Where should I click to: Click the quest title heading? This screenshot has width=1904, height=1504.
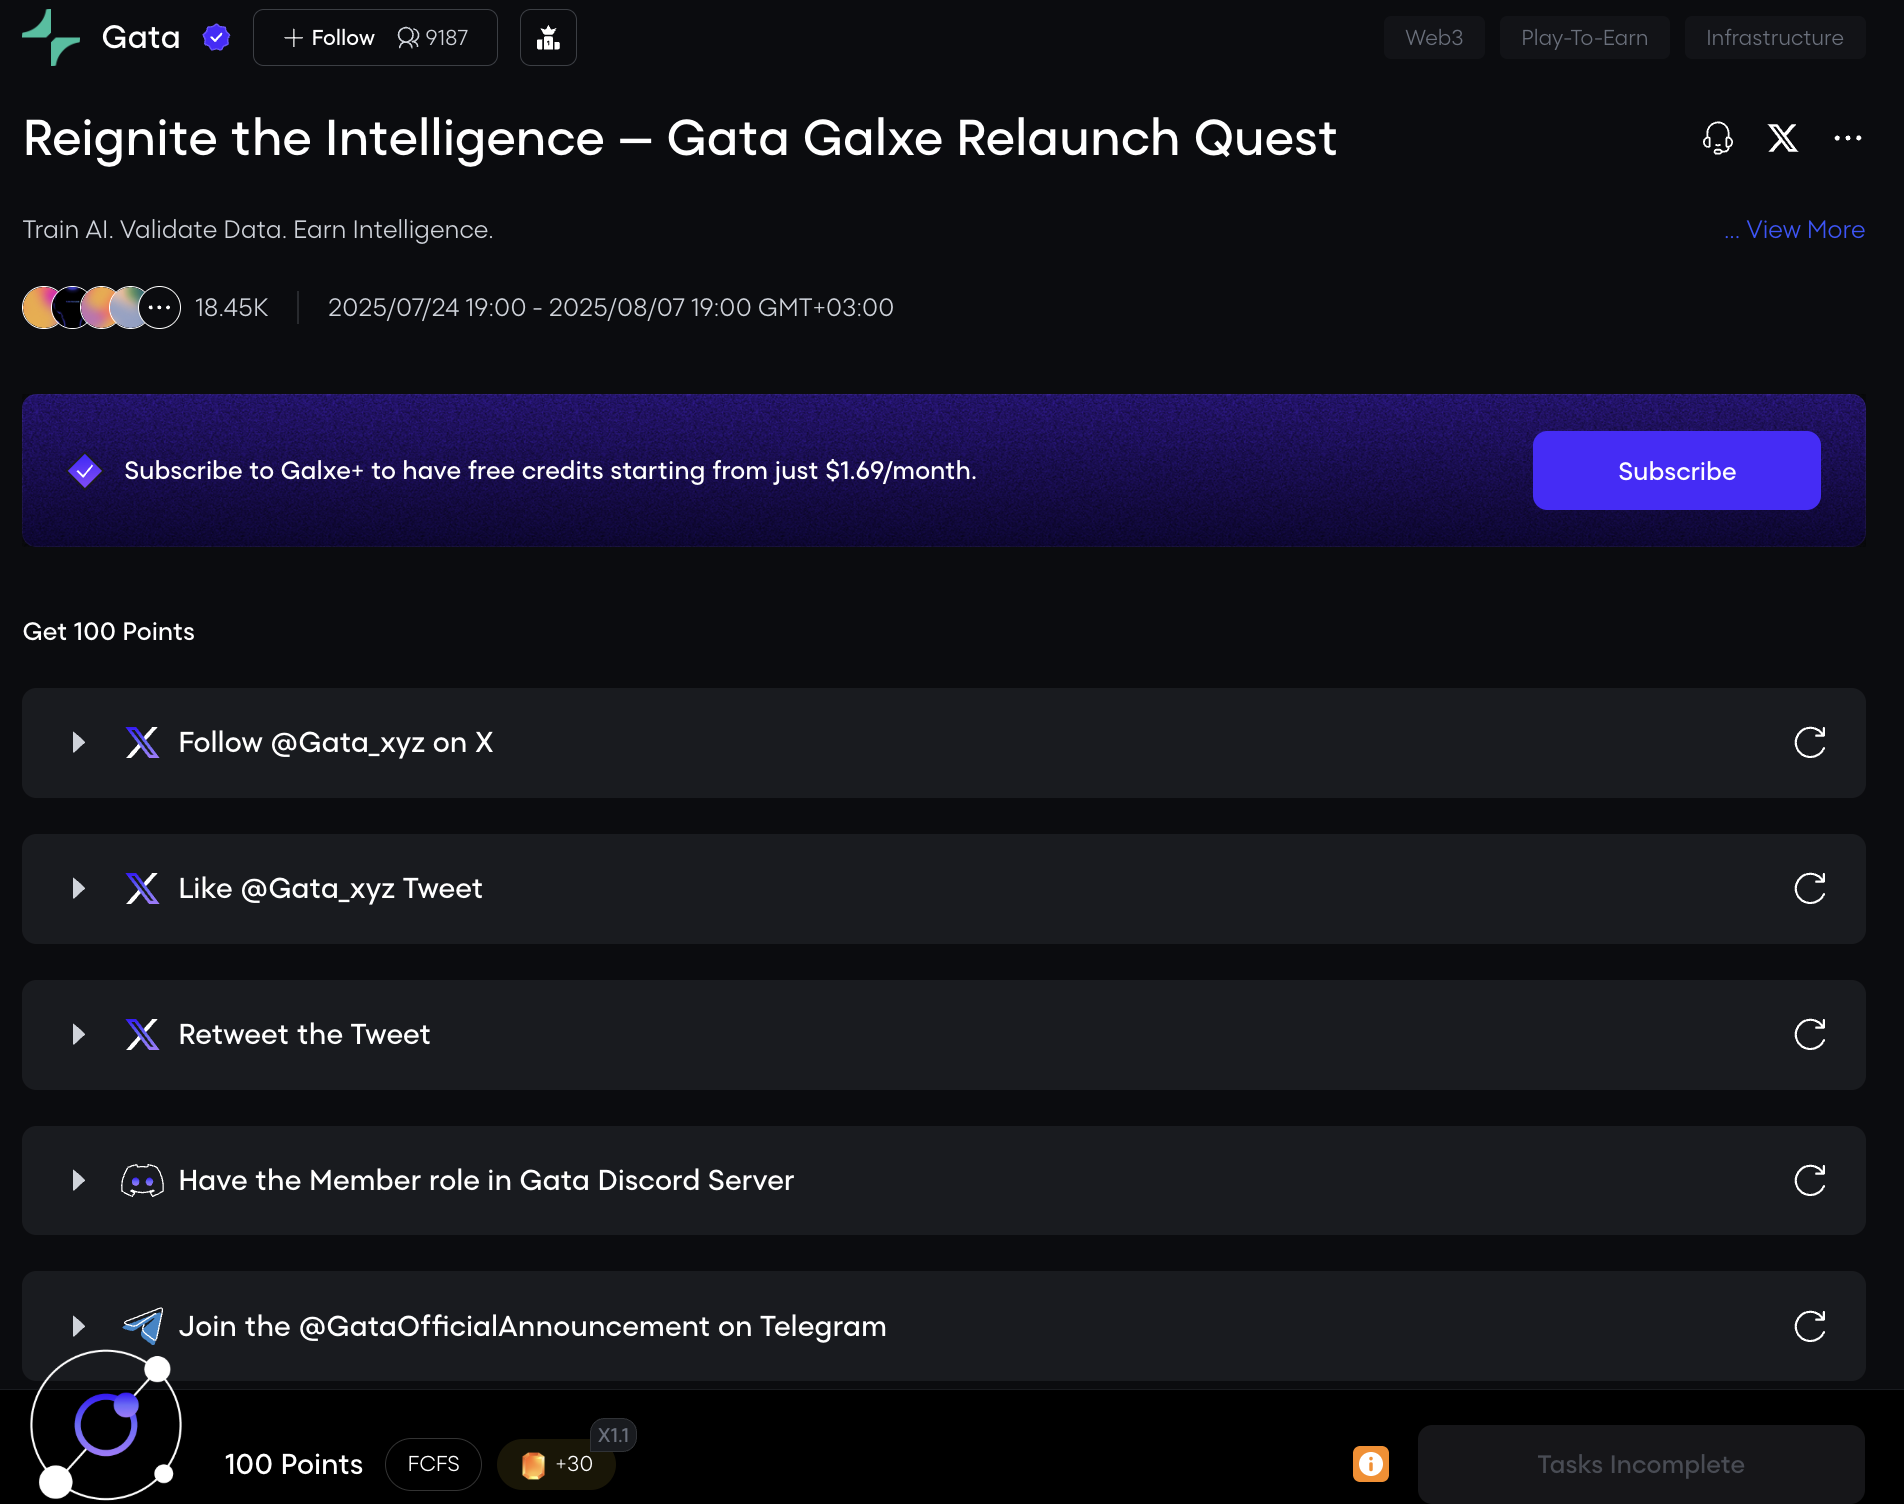coord(680,138)
